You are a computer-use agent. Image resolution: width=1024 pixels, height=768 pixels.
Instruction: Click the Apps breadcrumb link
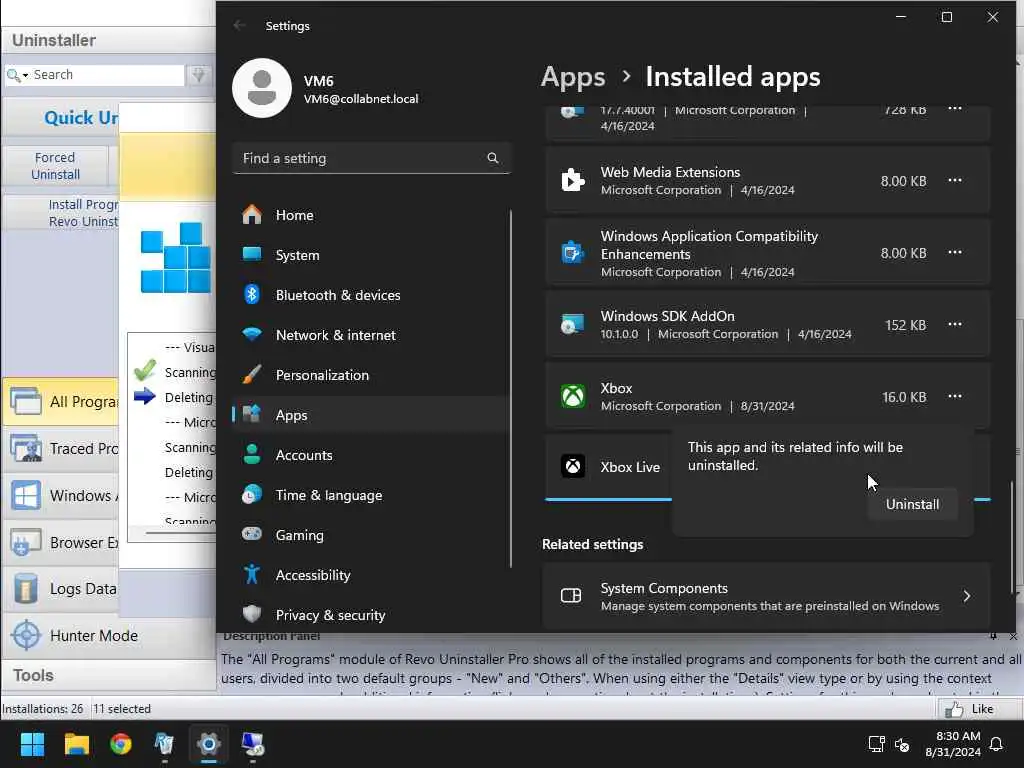[x=573, y=77]
